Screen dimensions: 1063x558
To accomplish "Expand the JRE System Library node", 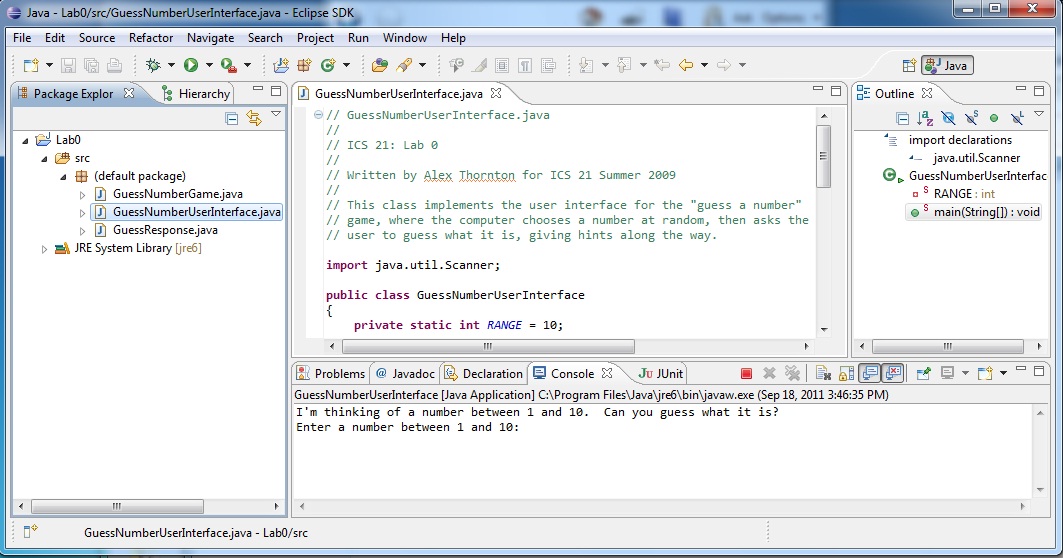I will 44,248.
